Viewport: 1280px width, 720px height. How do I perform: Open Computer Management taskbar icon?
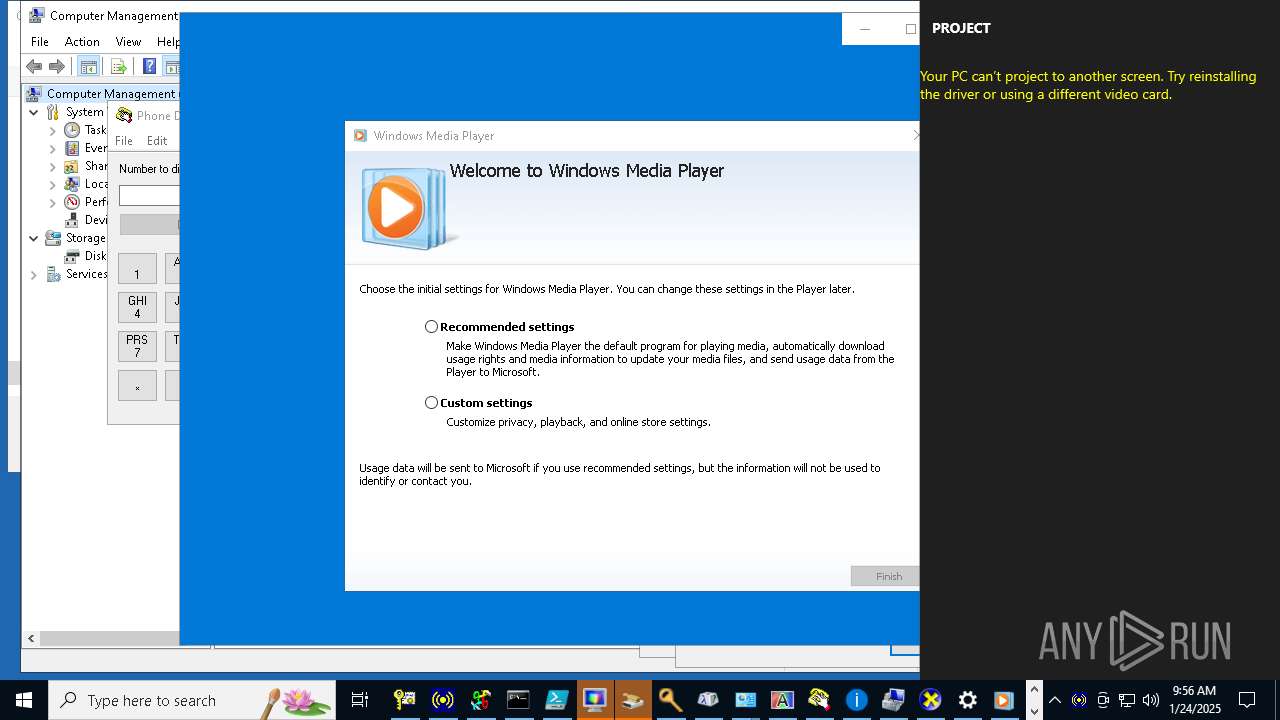(894, 700)
